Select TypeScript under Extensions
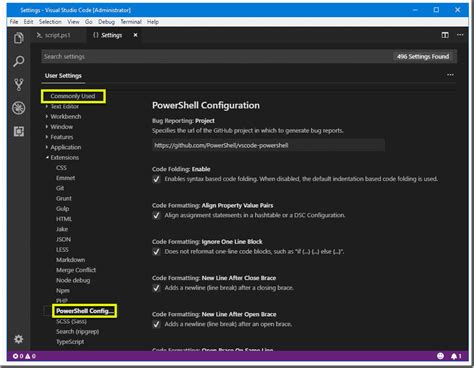This screenshot has height=368, width=474. [x=70, y=342]
